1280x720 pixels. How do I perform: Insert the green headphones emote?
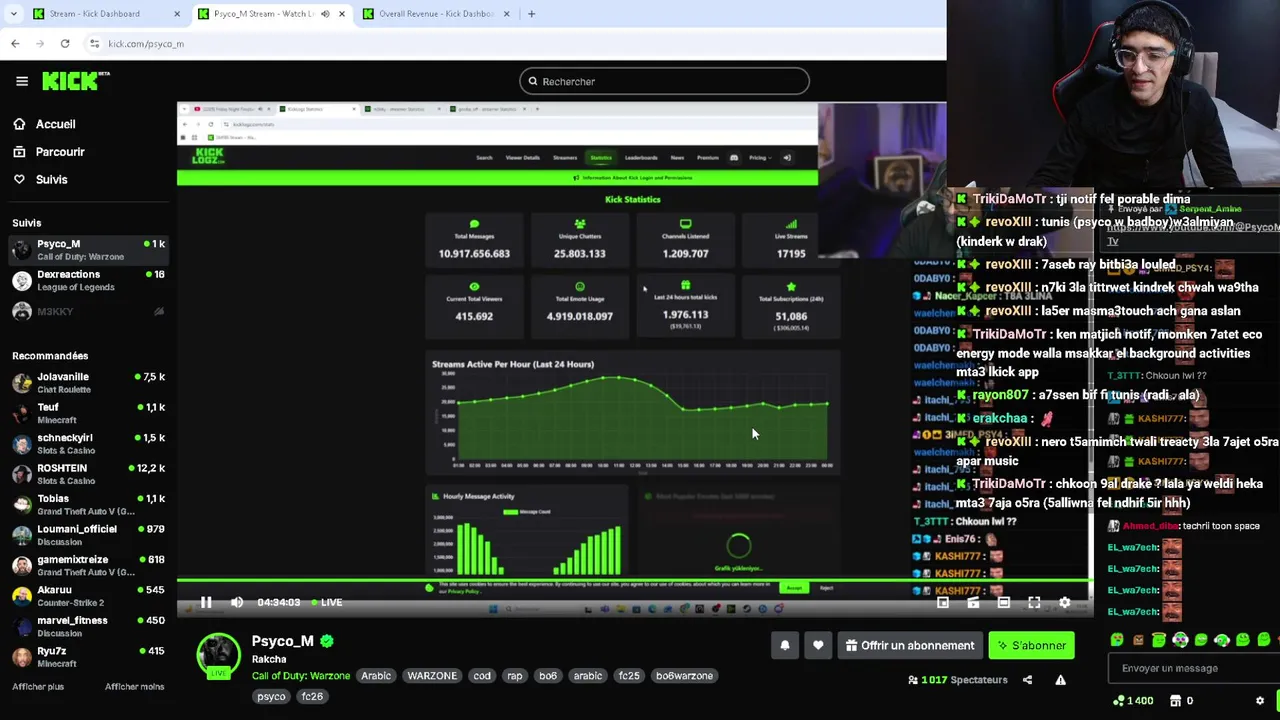pos(1222,640)
